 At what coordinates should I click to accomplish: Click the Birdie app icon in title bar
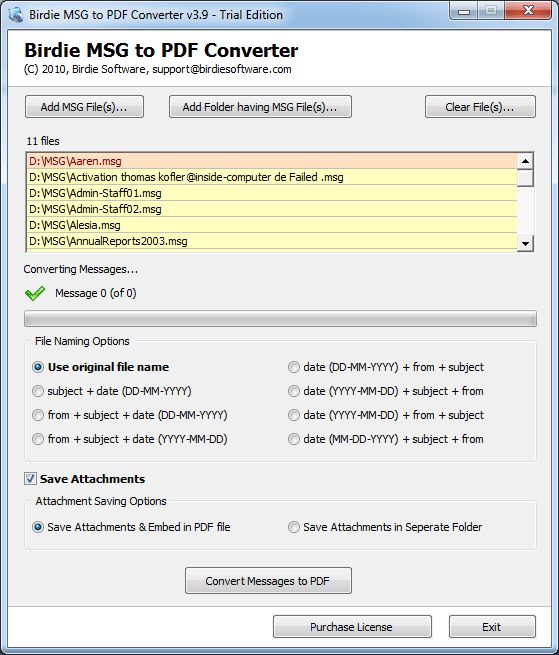pos(15,14)
